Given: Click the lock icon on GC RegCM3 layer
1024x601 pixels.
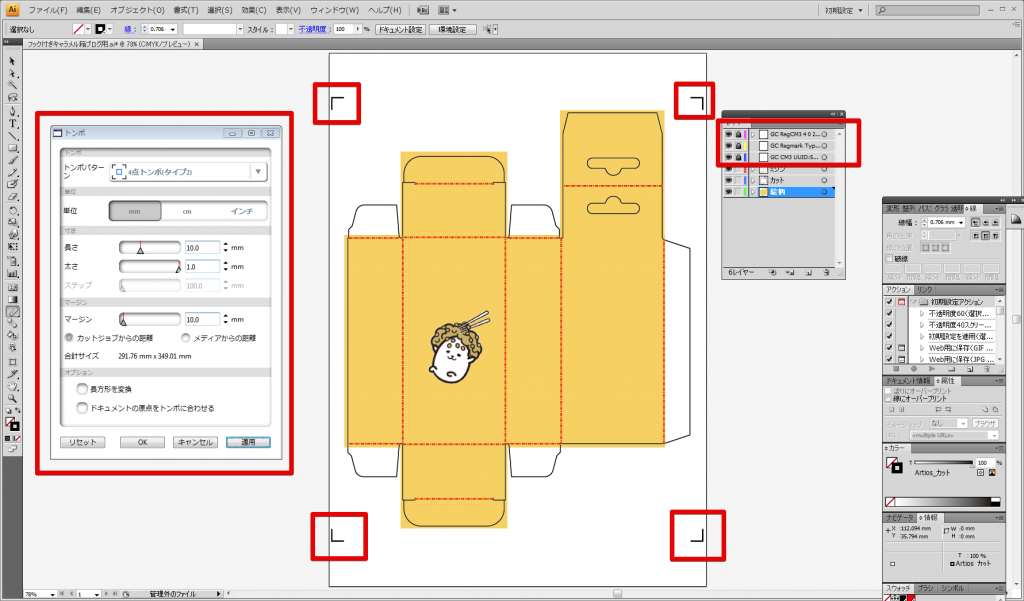Looking at the screenshot, I should (738, 135).
